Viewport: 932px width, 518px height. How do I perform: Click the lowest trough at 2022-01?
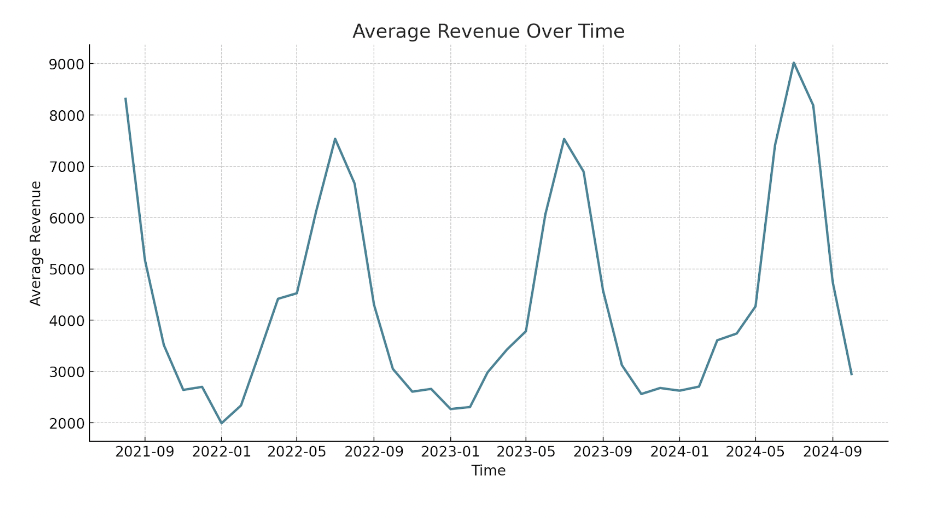221,423
